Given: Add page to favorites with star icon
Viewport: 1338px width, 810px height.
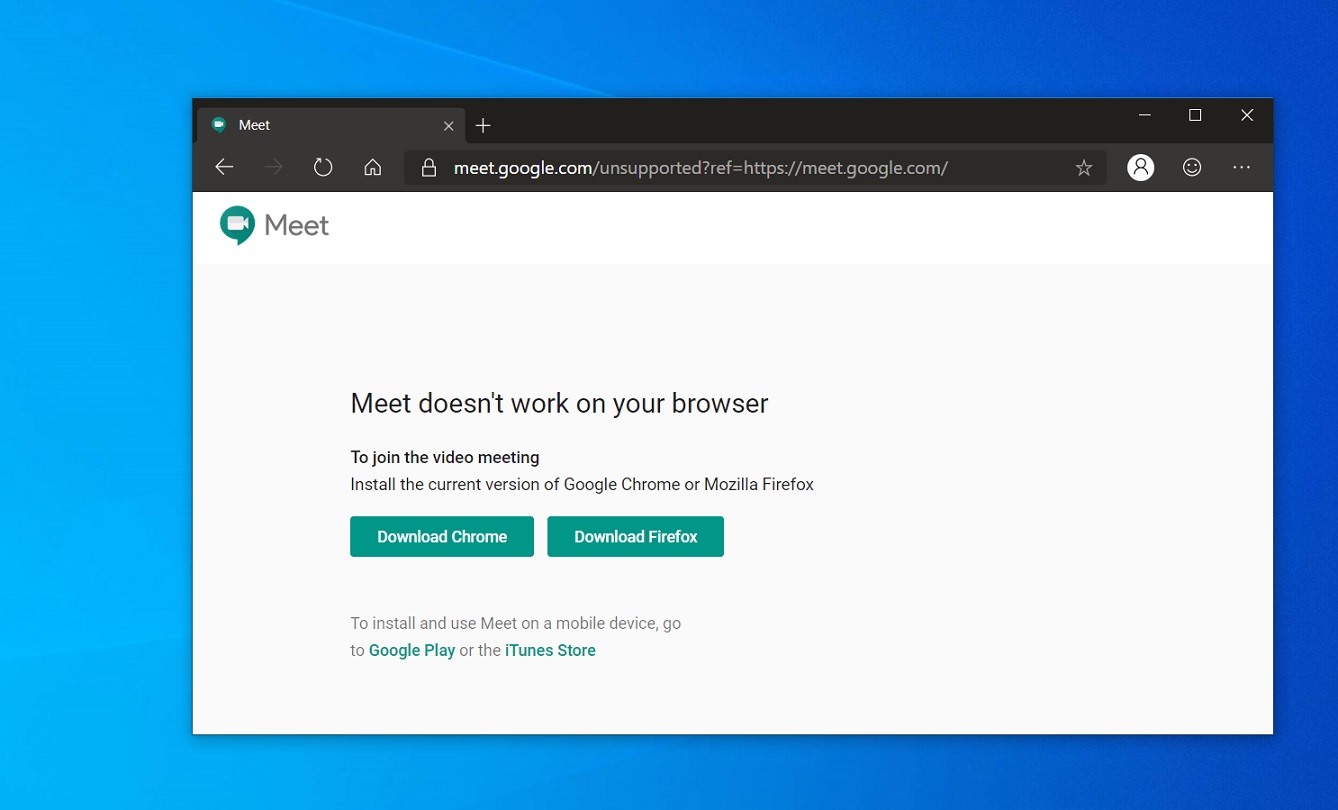Looking at the screenshot, I should 1084,168.
